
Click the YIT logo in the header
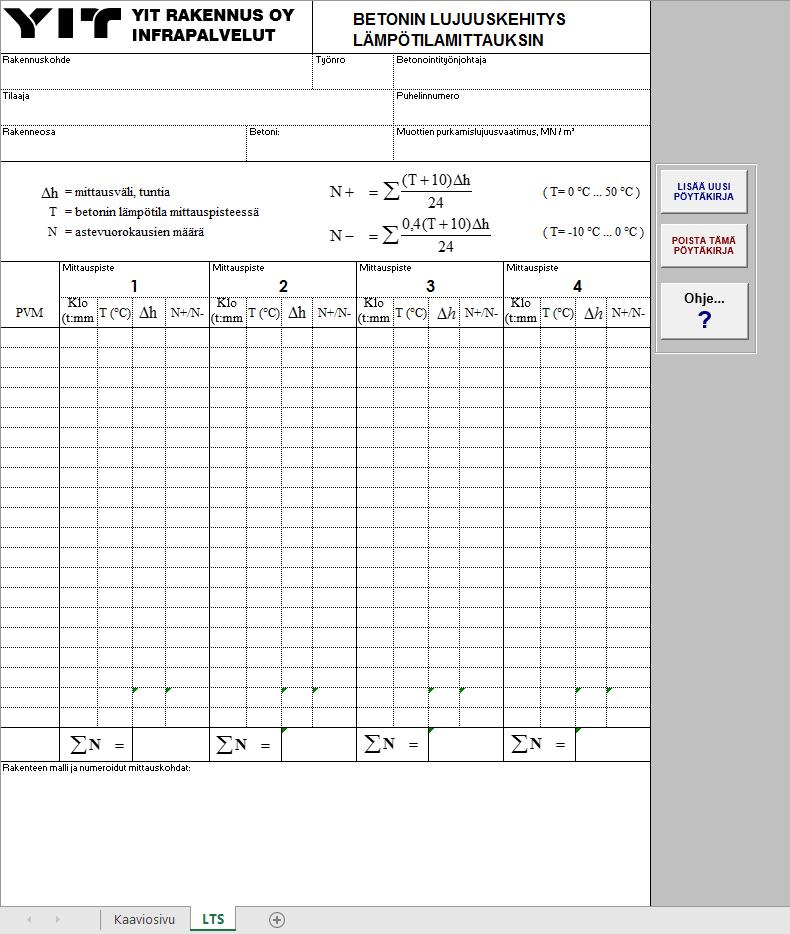62,24
